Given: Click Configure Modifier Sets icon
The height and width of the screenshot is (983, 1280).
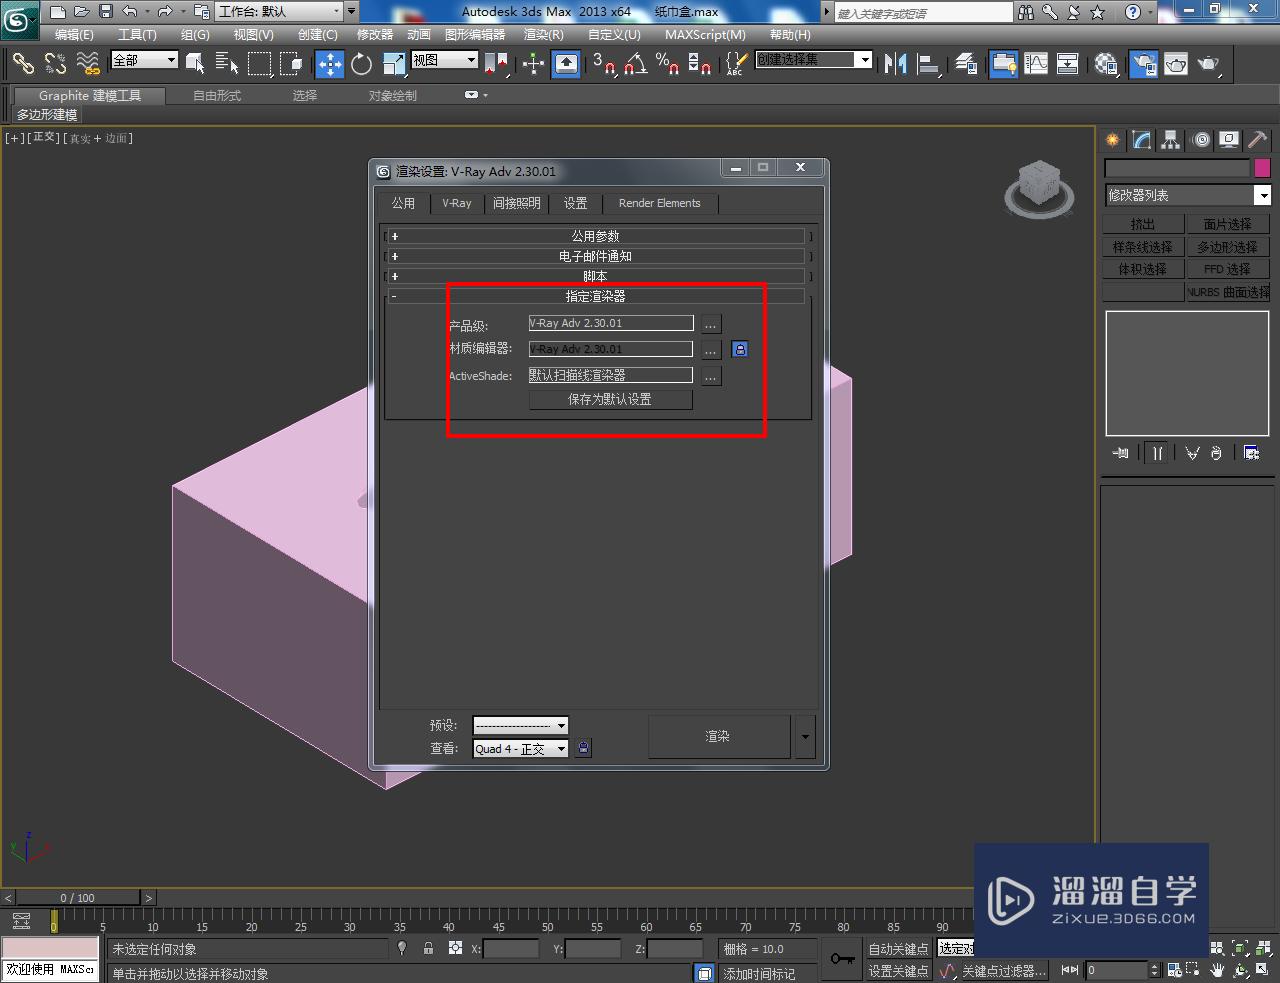Looking at the screenshot, I should [1251, 453].
